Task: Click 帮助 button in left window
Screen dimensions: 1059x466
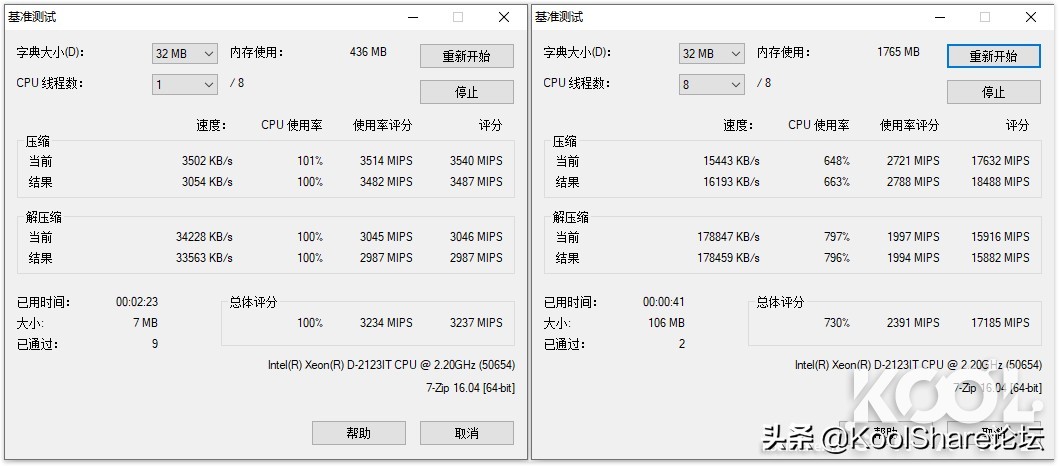Action: (x=359, y=433)
